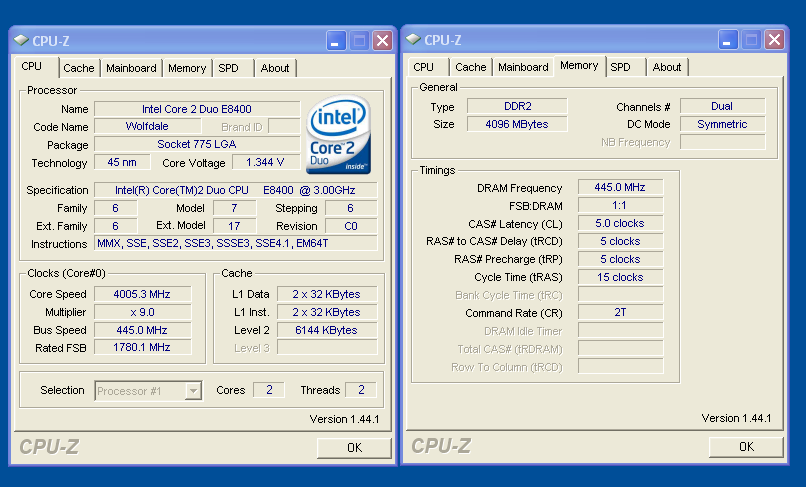Viewport: 806px width, 487px height.
Task: Click the L1 Data value 2 x 32 KBytes
Action: tap(327, 294)
